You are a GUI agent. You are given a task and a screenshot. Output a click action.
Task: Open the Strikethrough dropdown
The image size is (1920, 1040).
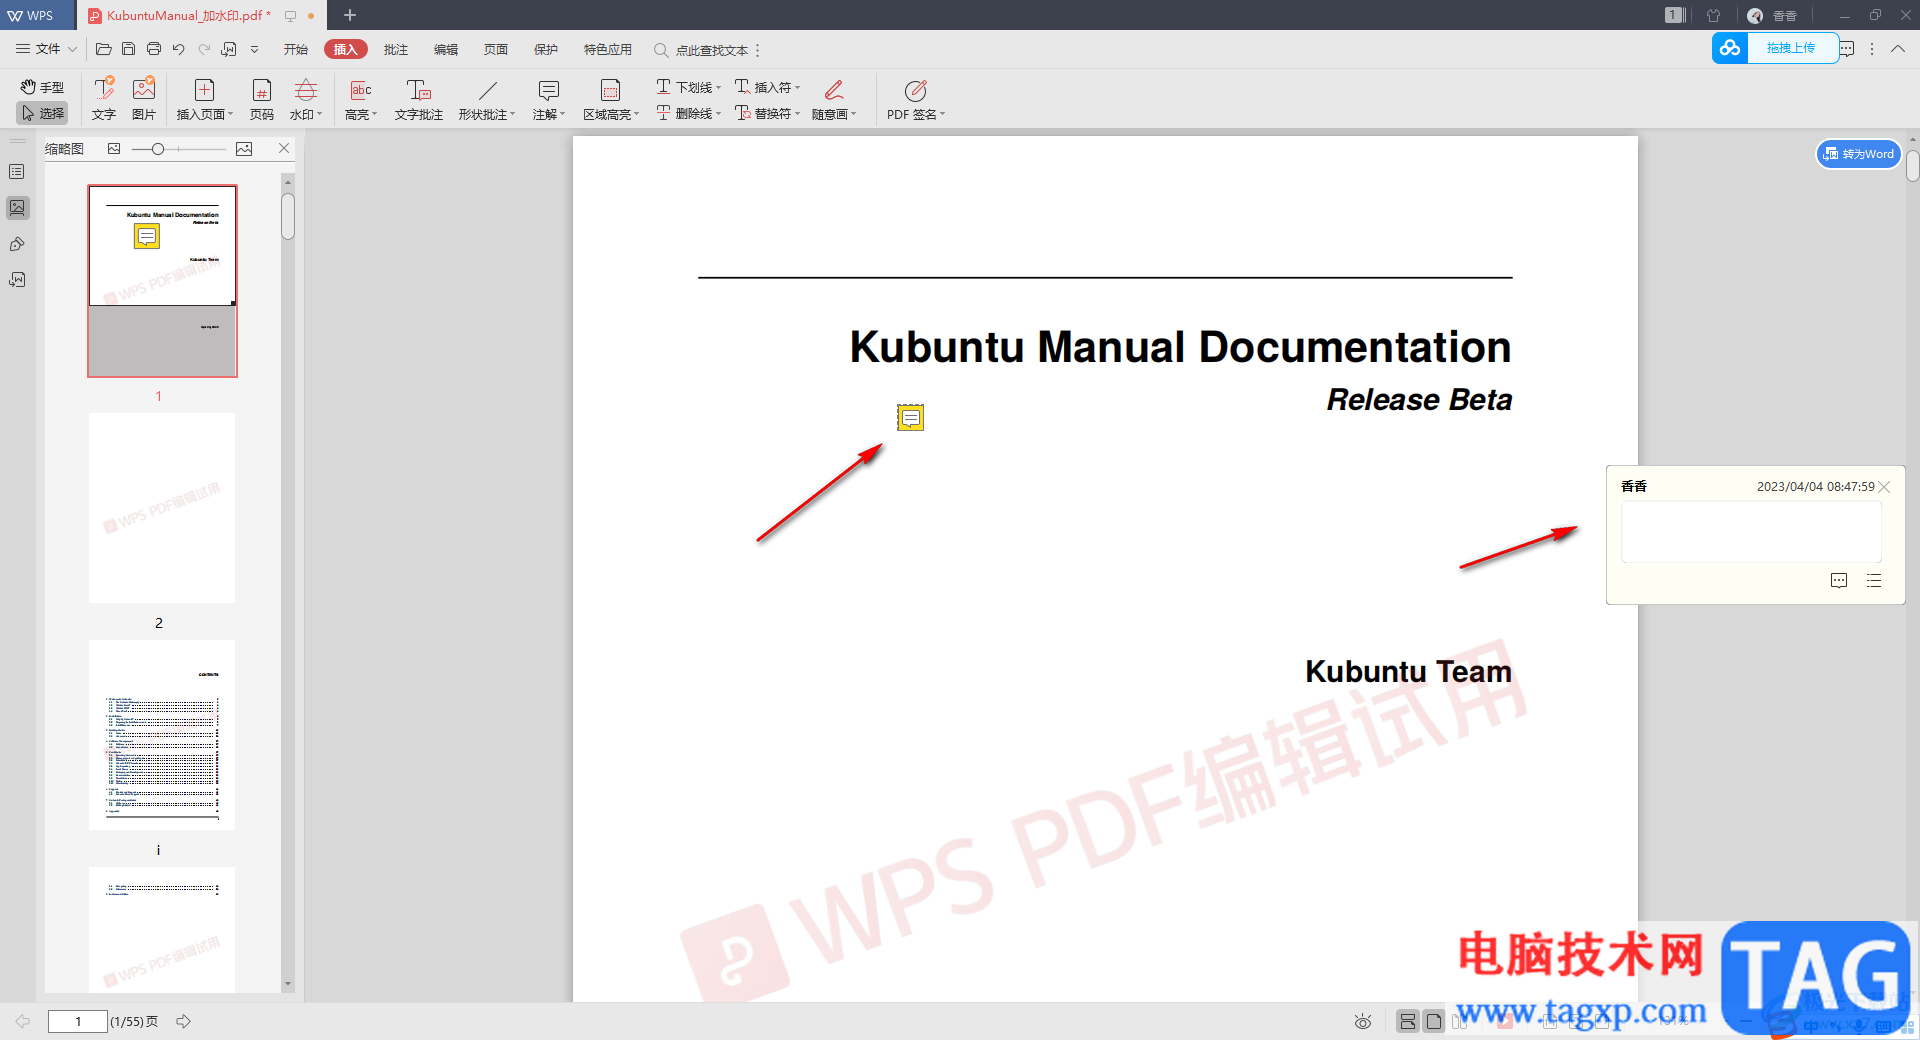688,113
